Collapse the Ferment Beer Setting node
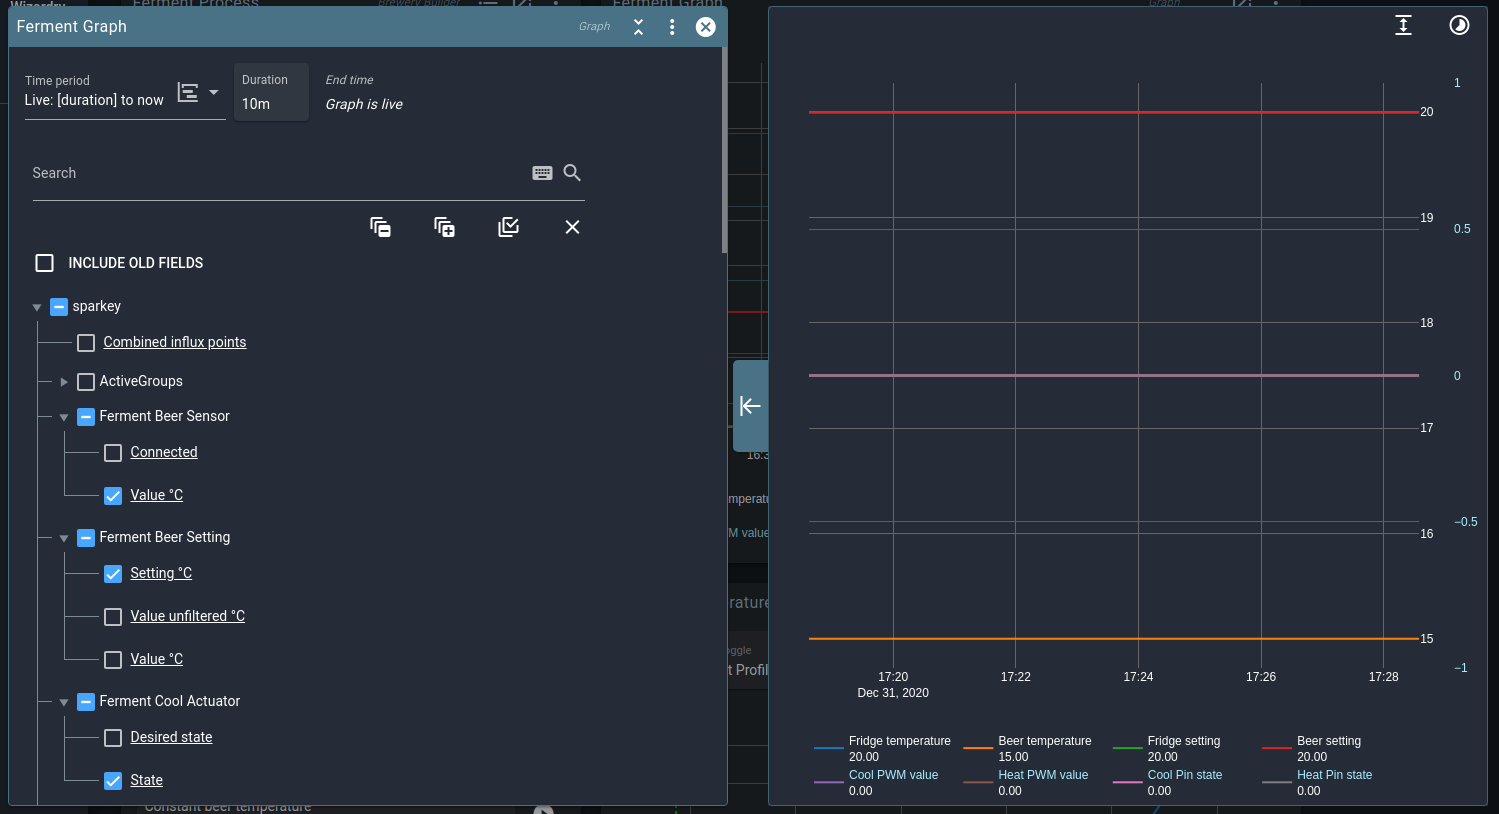This screenshot has width=1499, height=814. [x=64, y=538]
